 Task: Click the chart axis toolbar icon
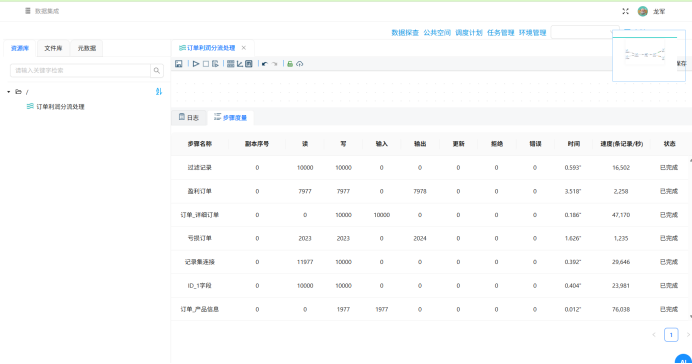coord(240,64)
